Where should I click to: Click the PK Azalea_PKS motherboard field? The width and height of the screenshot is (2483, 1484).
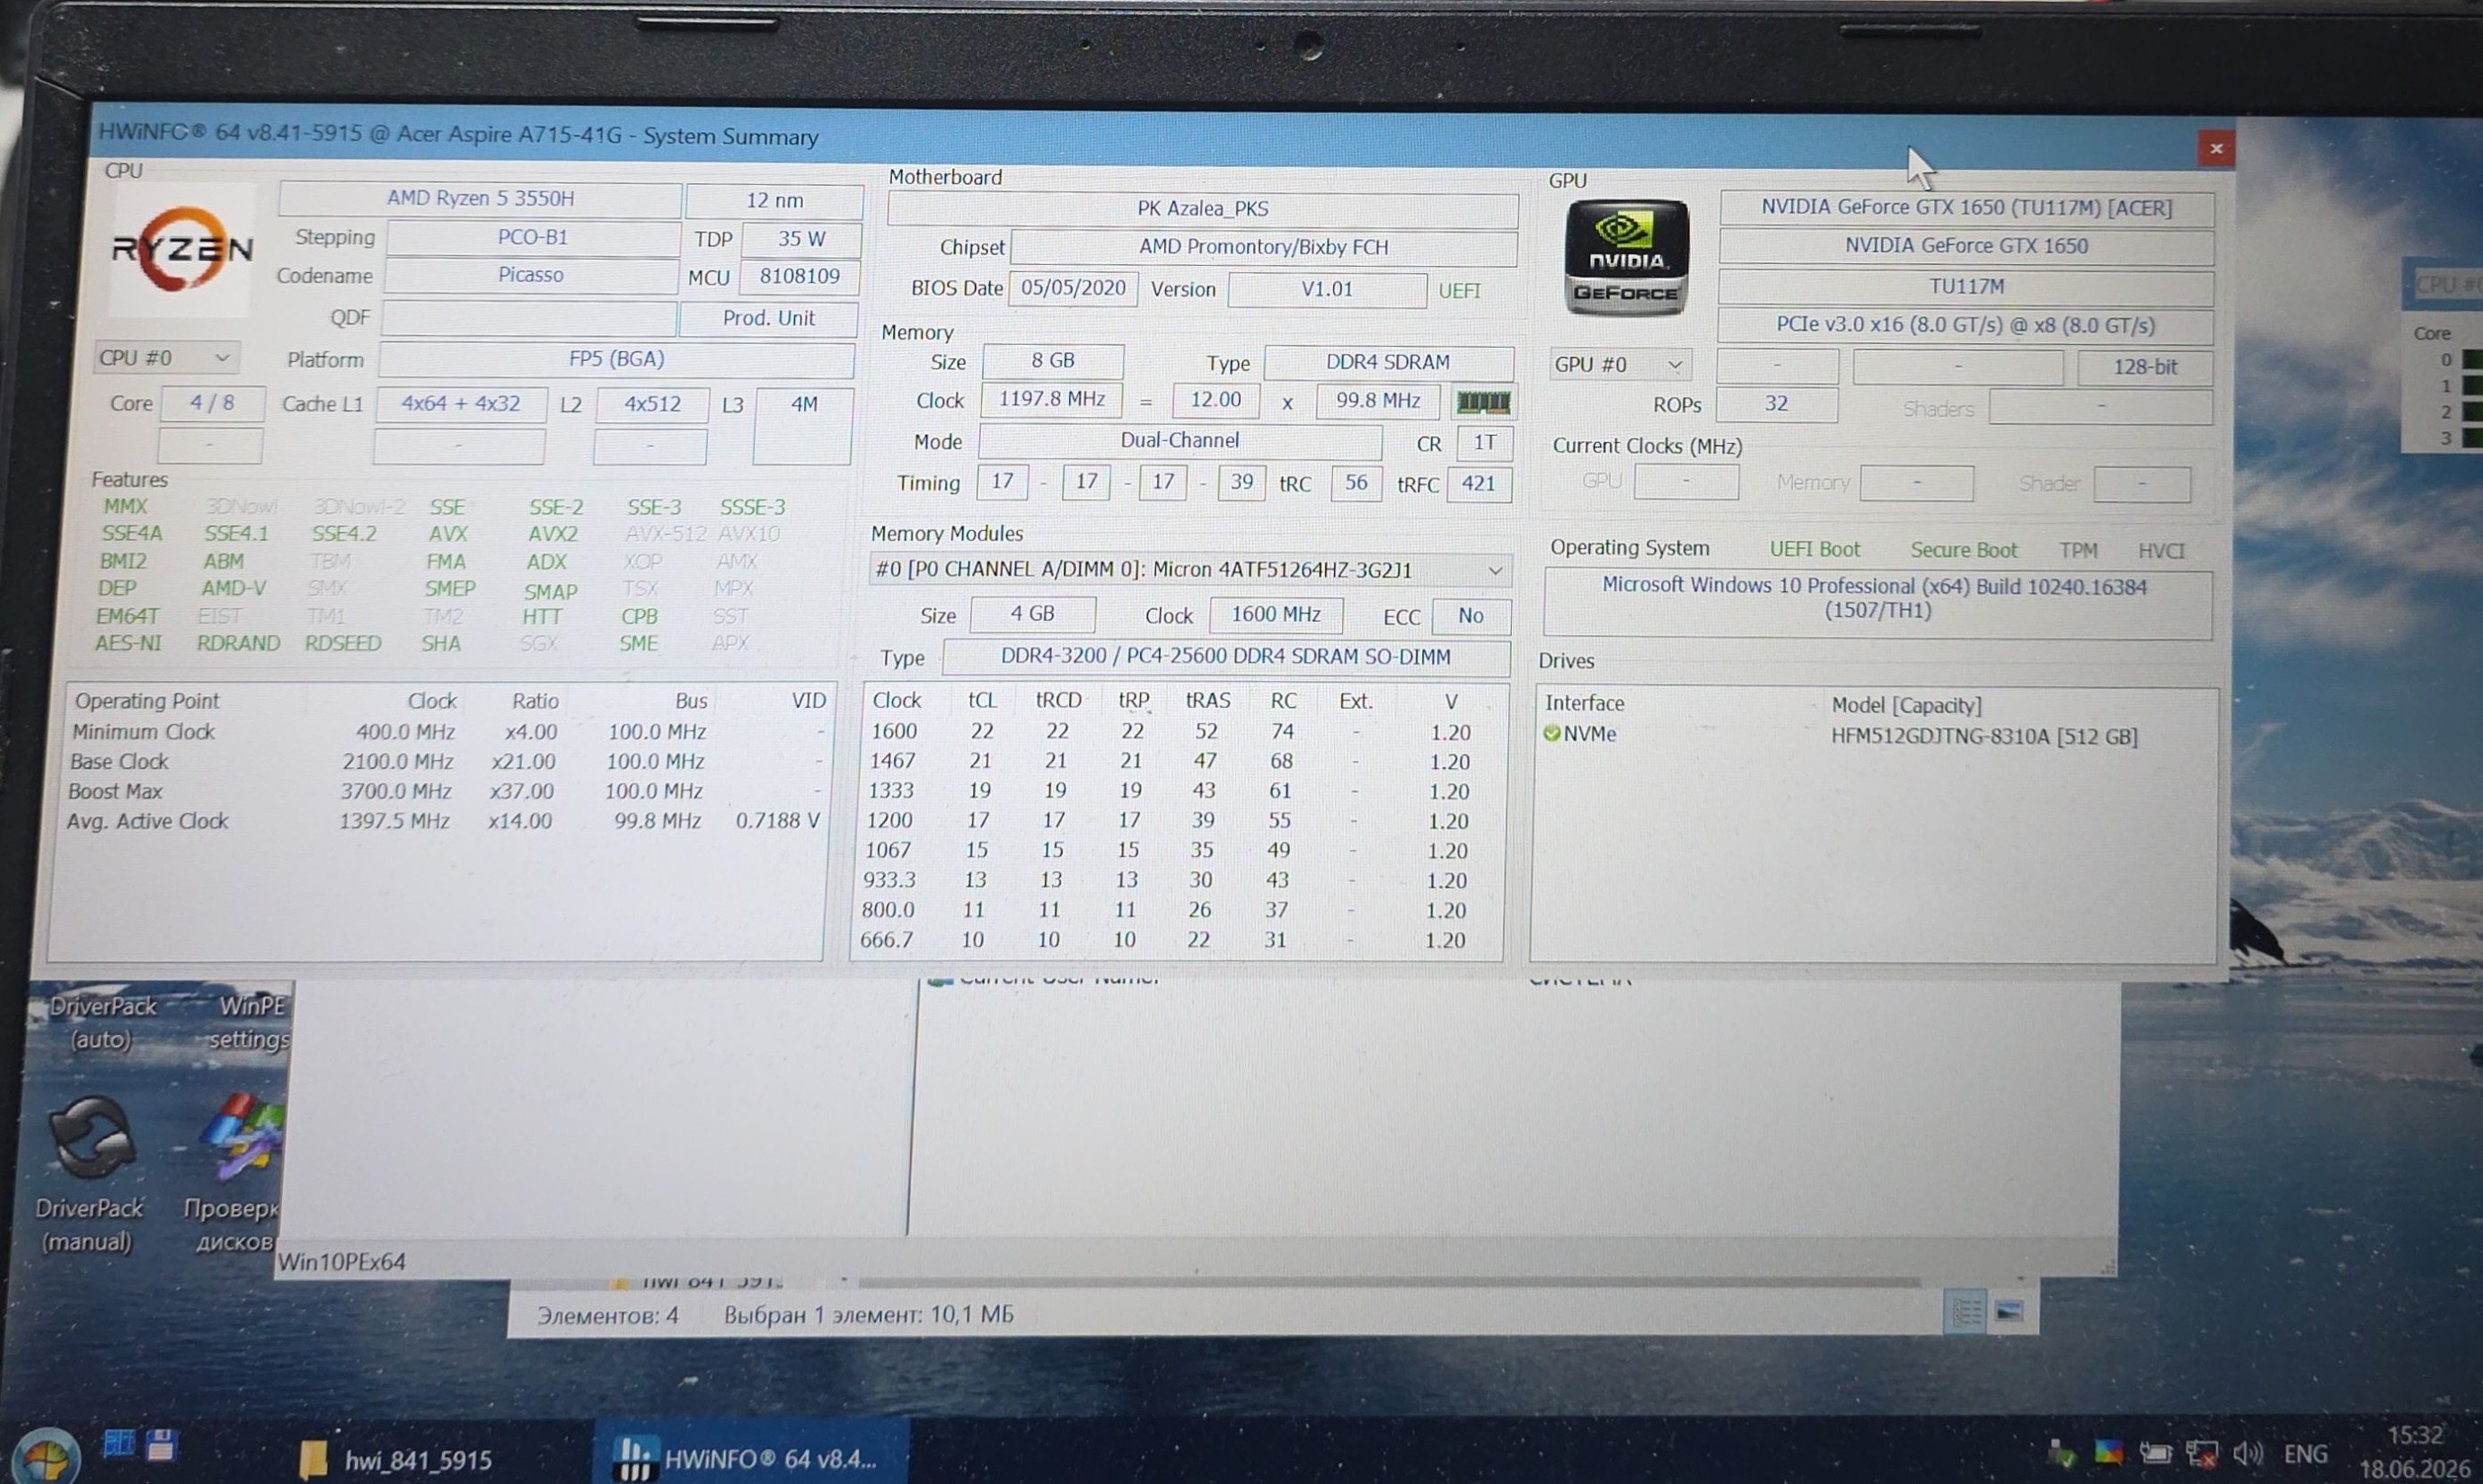pyautogui.click(x=1202, y=210)
